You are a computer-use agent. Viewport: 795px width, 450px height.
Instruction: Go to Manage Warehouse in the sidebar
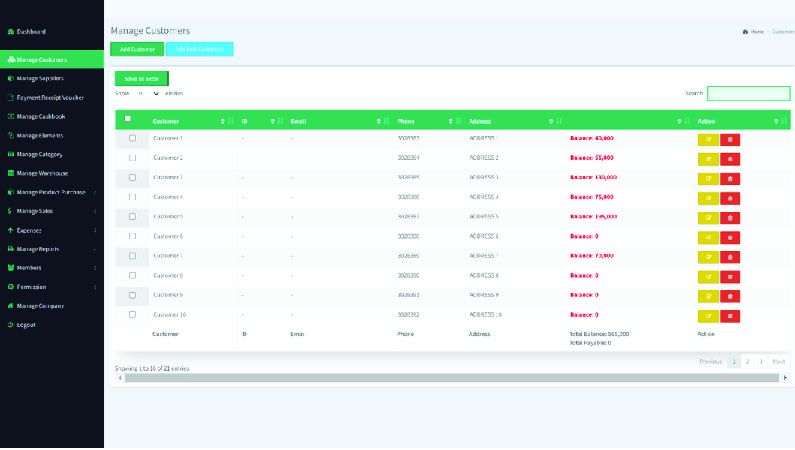[42, 173]
